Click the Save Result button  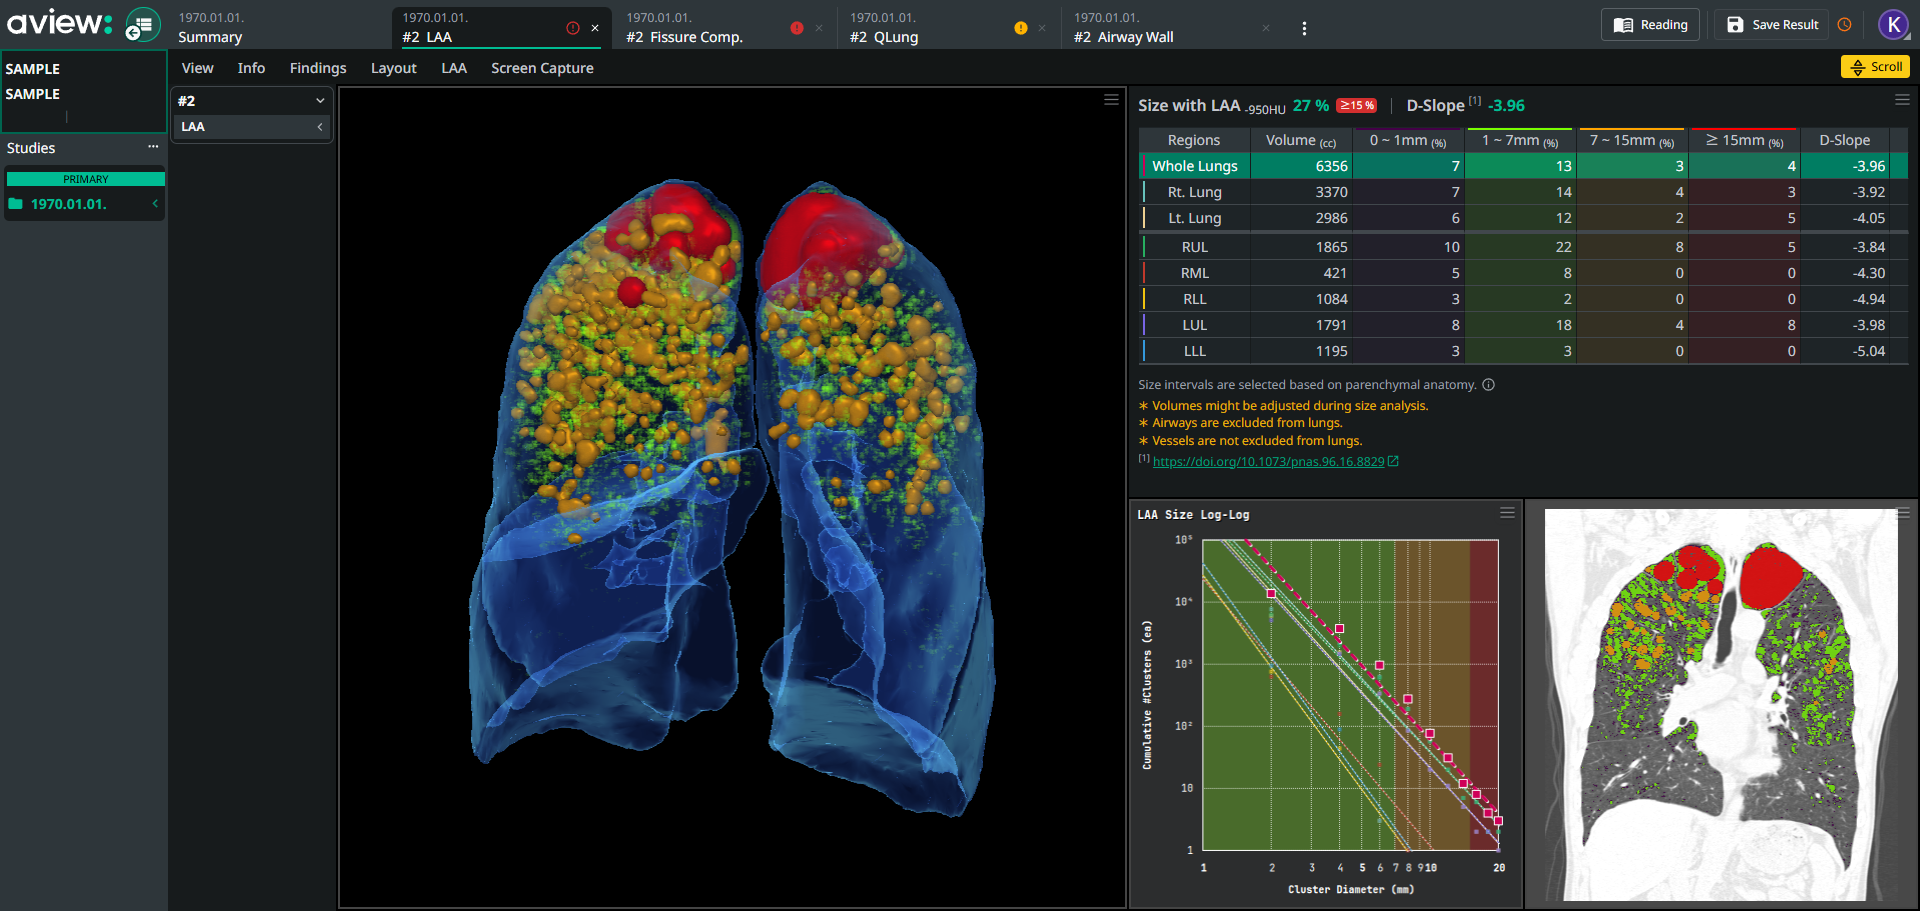(1772, 25)
